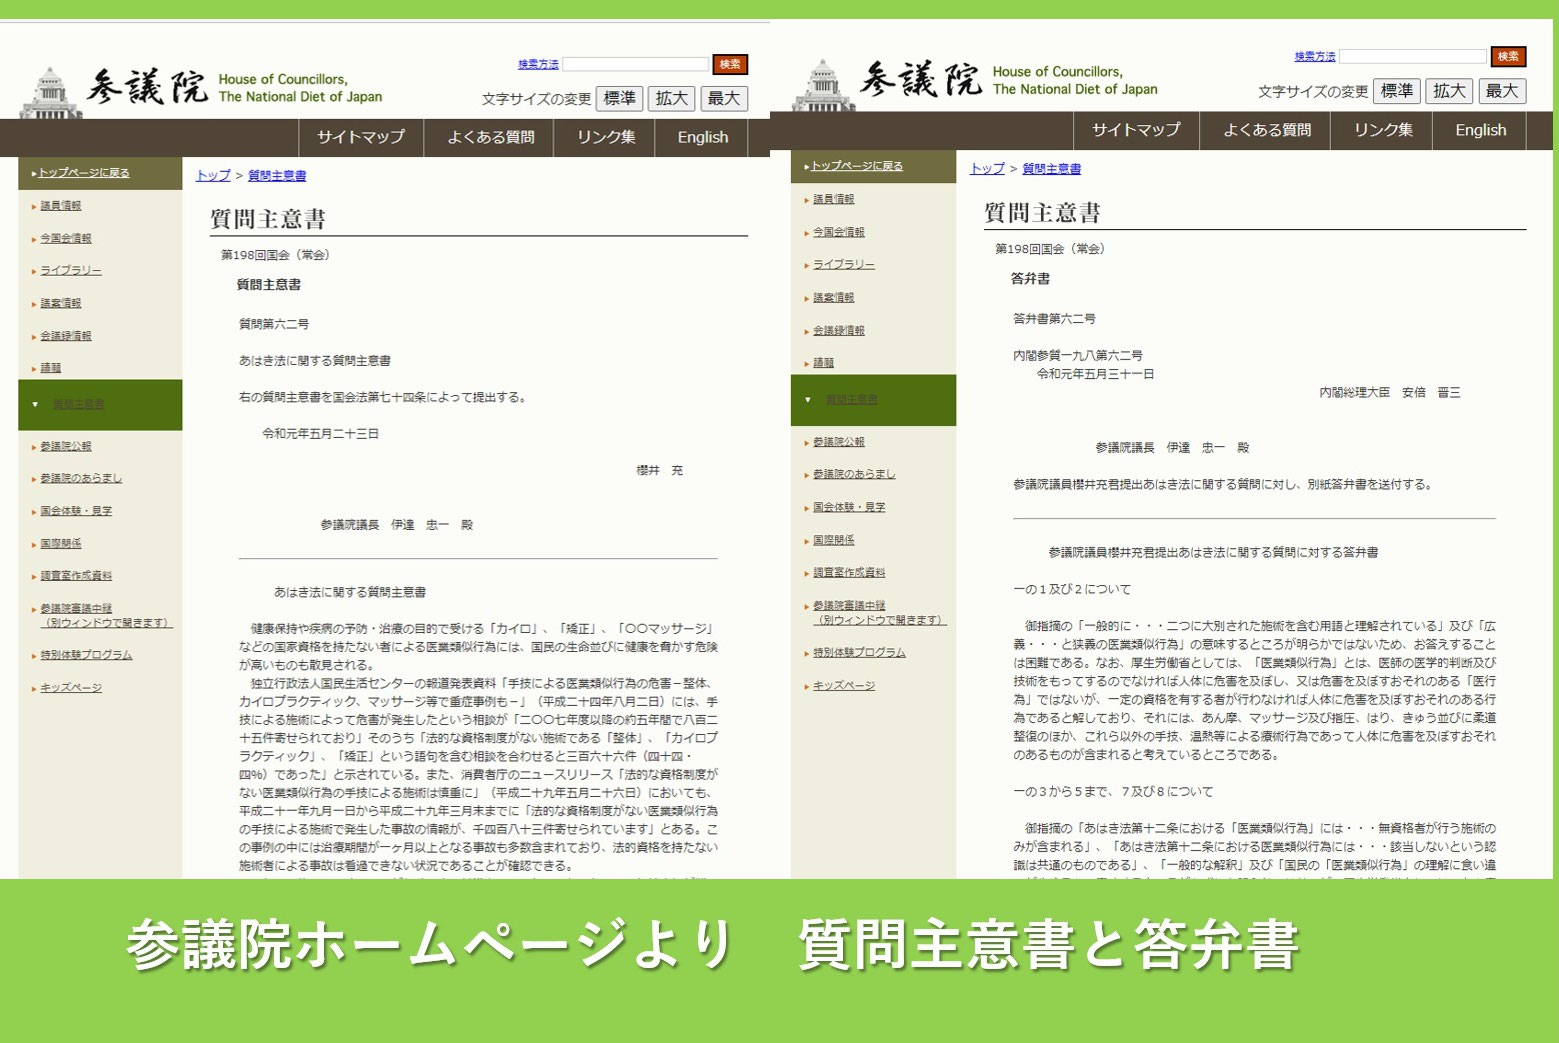Open 議案情報 in the answer page sidebar
Viewport: 1559px width, 1043px height.
[834, 297]
